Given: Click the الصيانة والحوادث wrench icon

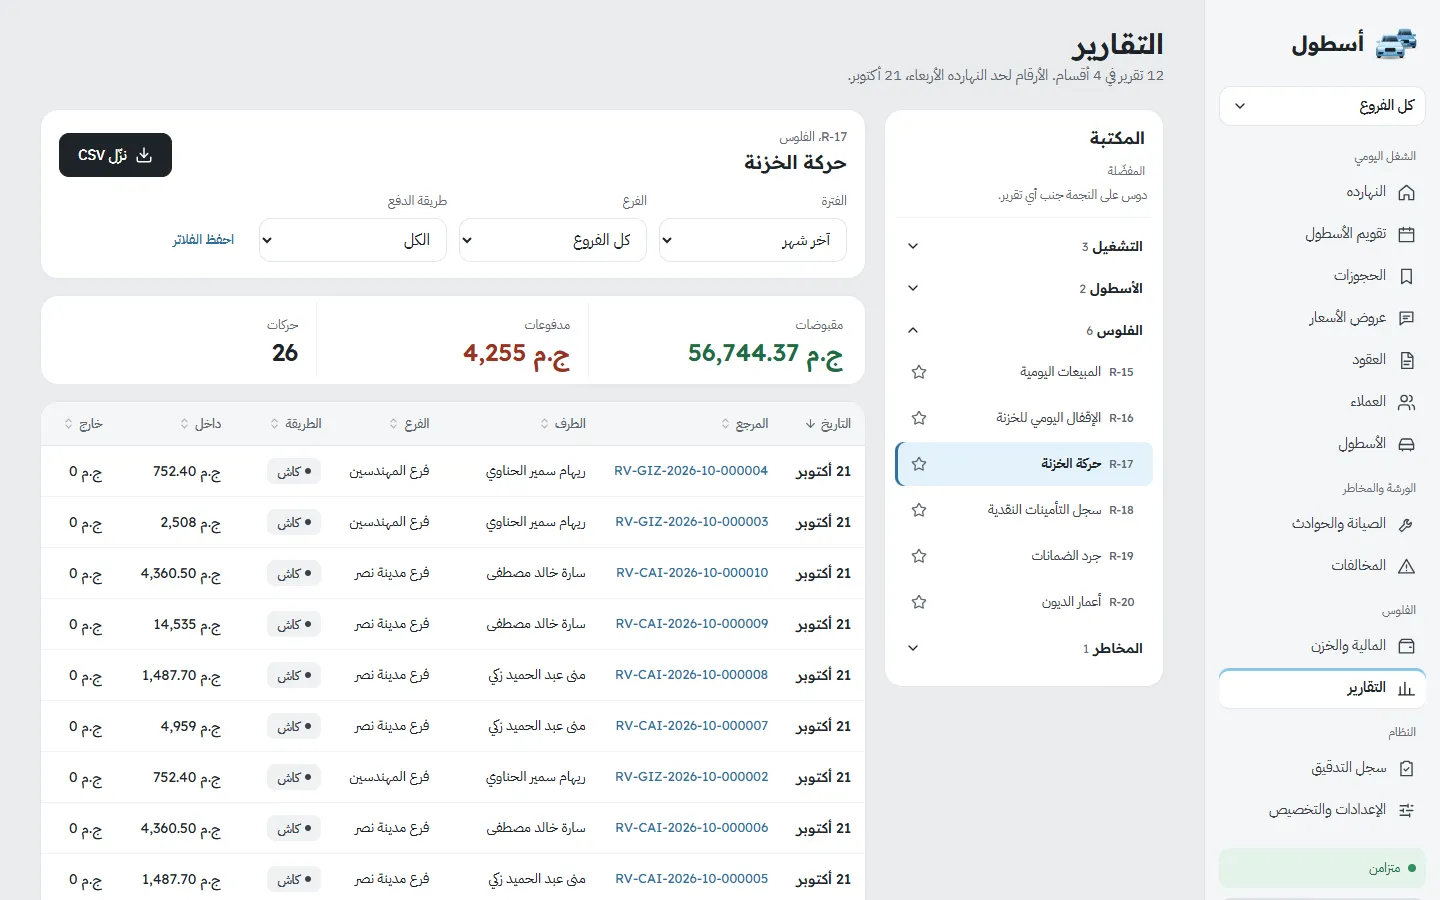Looking at the screenshot, I should coord(1406,524).
